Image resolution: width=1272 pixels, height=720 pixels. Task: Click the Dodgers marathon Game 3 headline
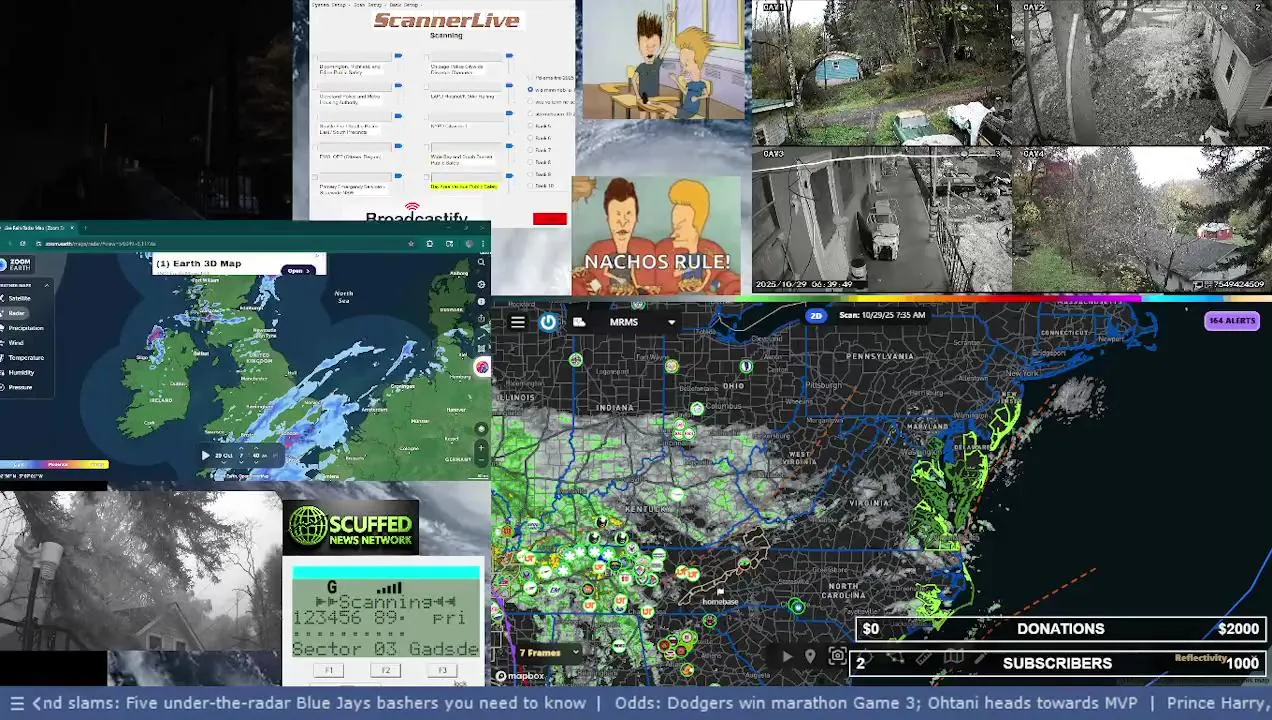pyautogui.click(x=876, y=703)
